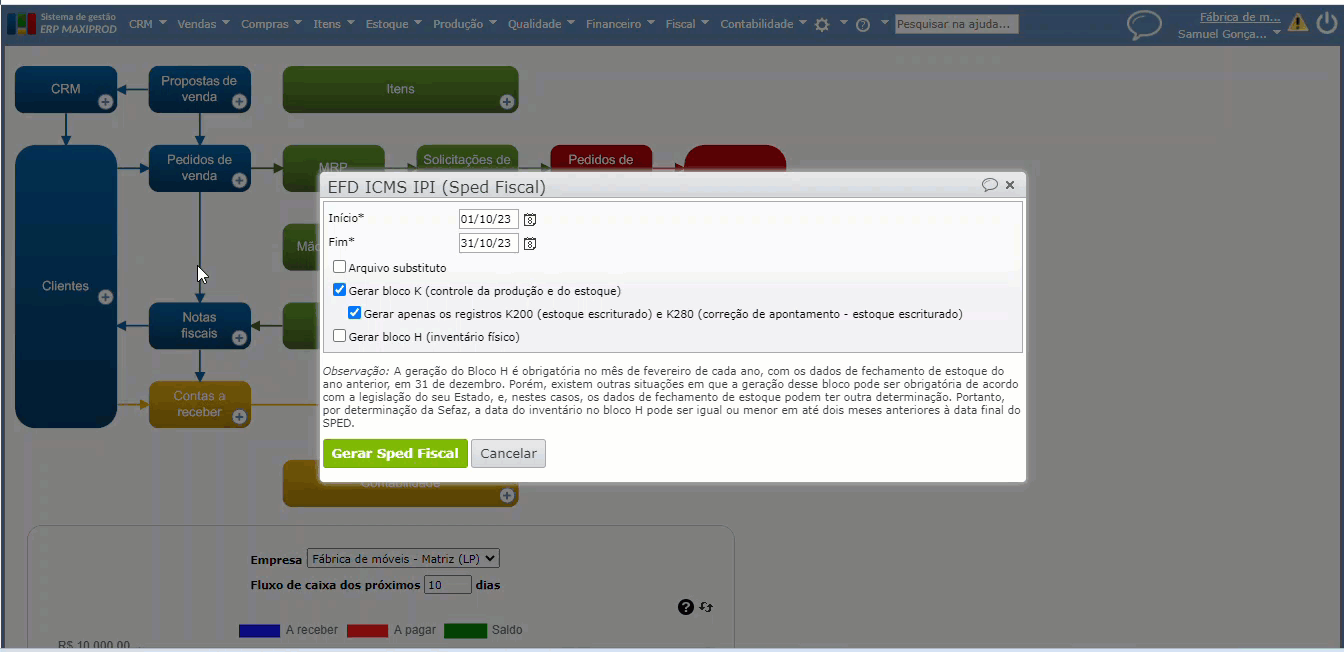Viewport: 1344px width, 652px height.
Task: Click plus icon on Contas a receber box
Action: (x=239, y=416)
